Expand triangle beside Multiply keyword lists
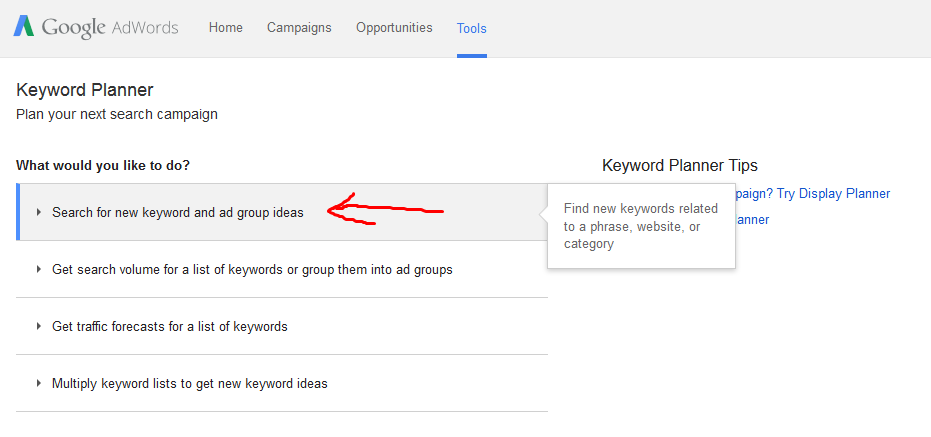931x437 pixels. [39, 384]
